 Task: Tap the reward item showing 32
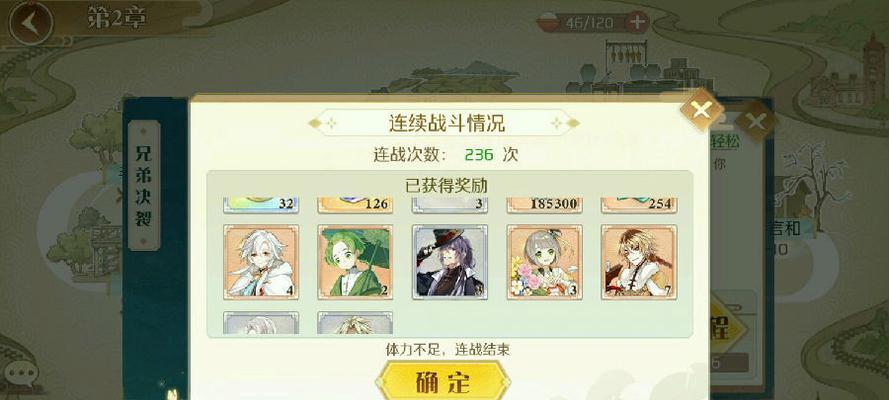tap(261, 205)
